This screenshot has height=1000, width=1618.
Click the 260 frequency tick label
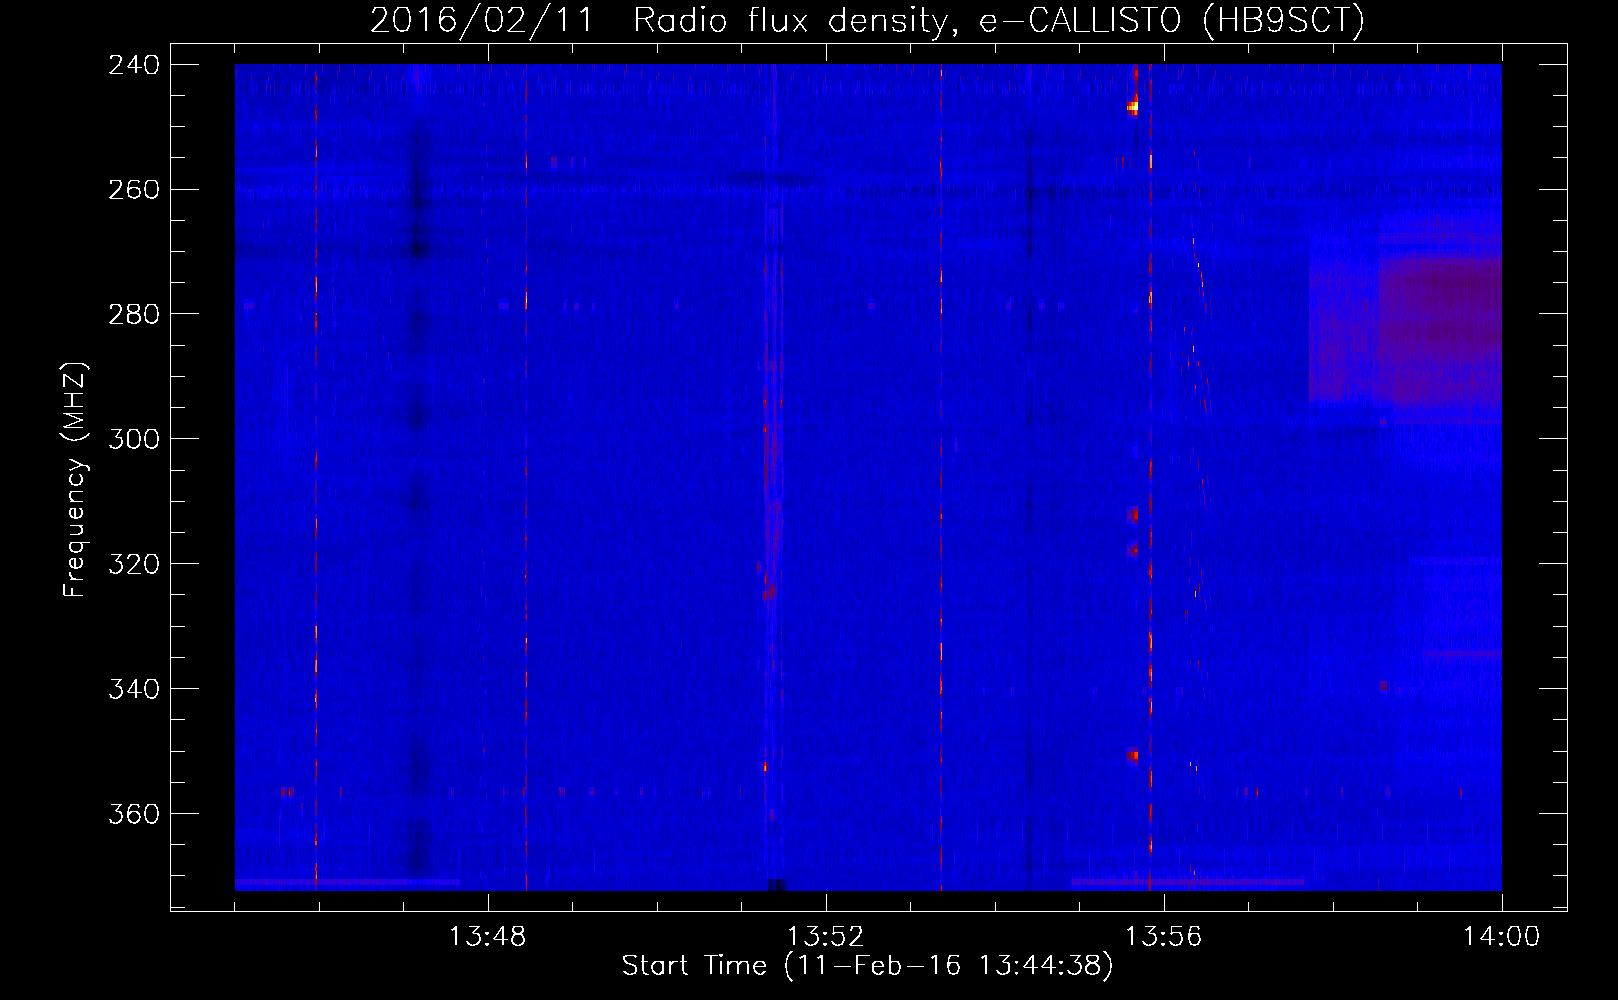134,190
